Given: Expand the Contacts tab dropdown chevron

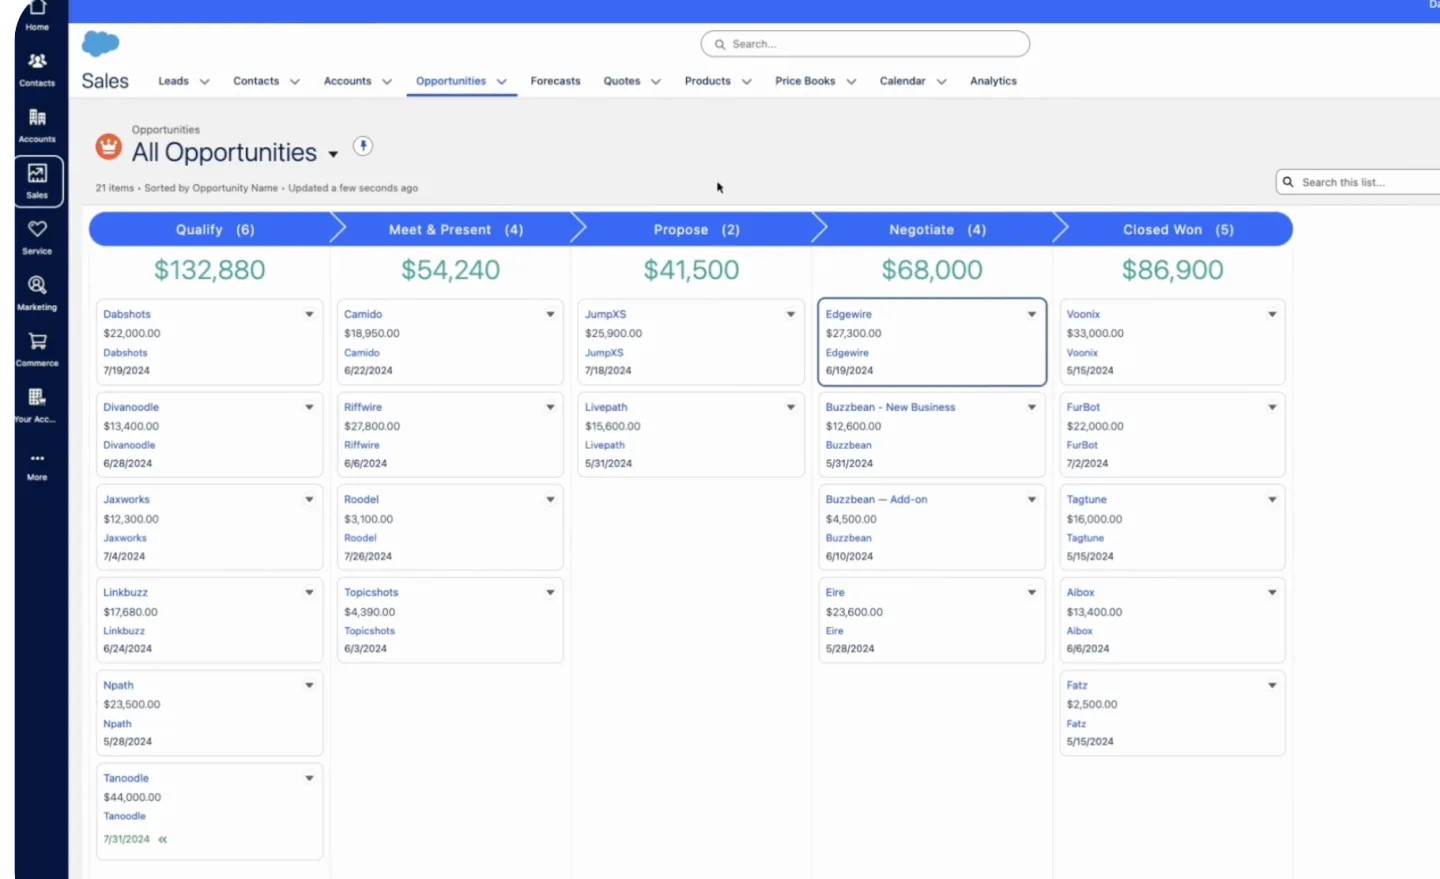Looking at the screenshot, I should [x=294, y=82].
